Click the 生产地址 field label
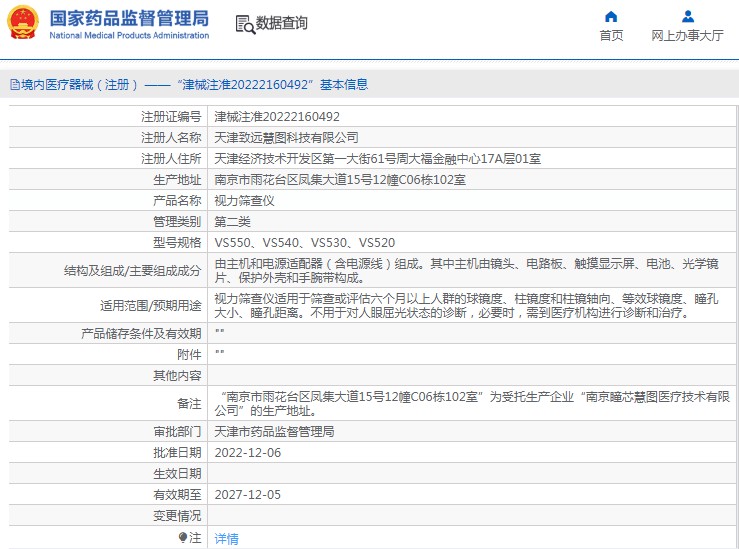 (x=177, y=180)
